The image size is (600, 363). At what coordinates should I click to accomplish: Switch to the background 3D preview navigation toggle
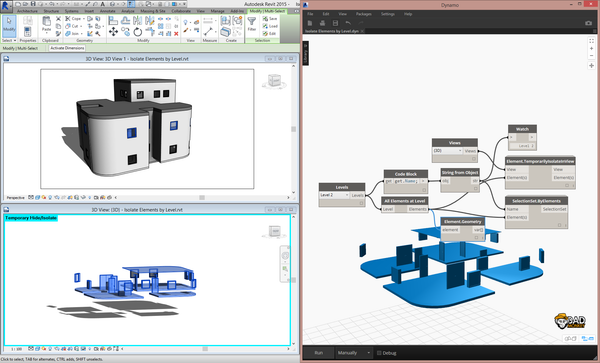pyautogui.click(x=571, y=339)
